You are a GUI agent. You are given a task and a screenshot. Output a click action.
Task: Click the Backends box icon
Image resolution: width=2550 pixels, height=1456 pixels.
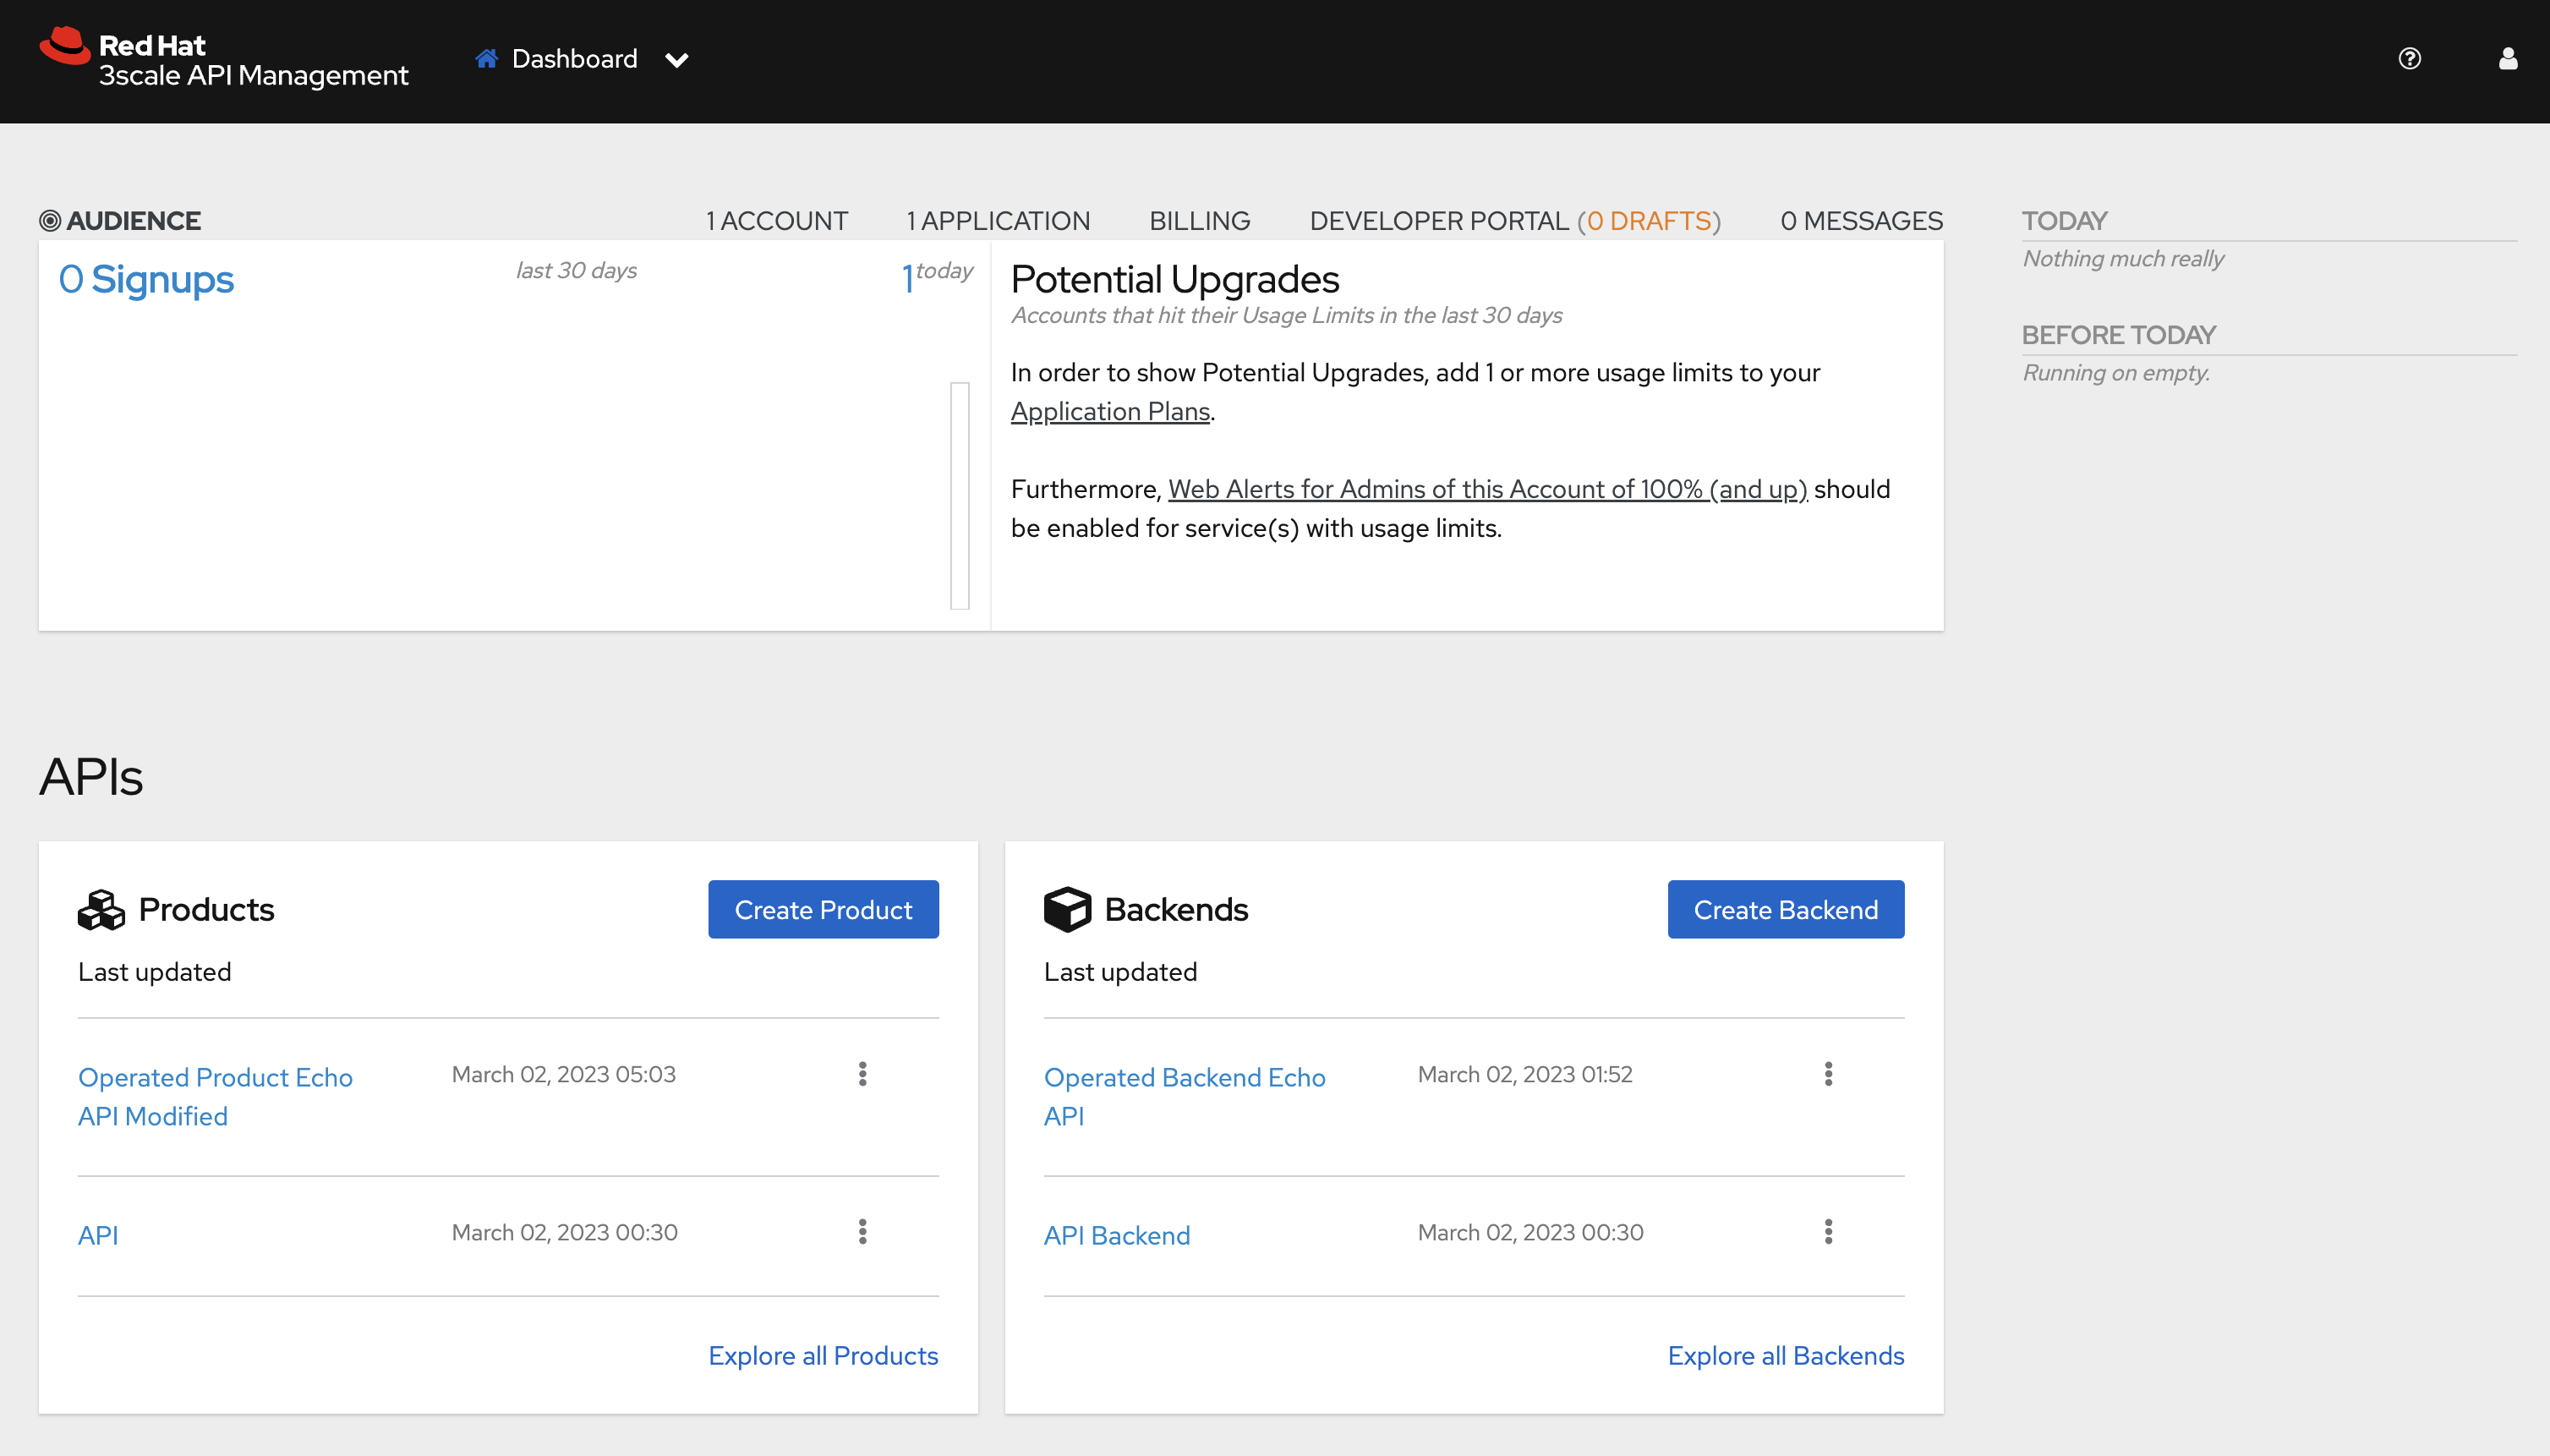click(x=1067, y=909)
